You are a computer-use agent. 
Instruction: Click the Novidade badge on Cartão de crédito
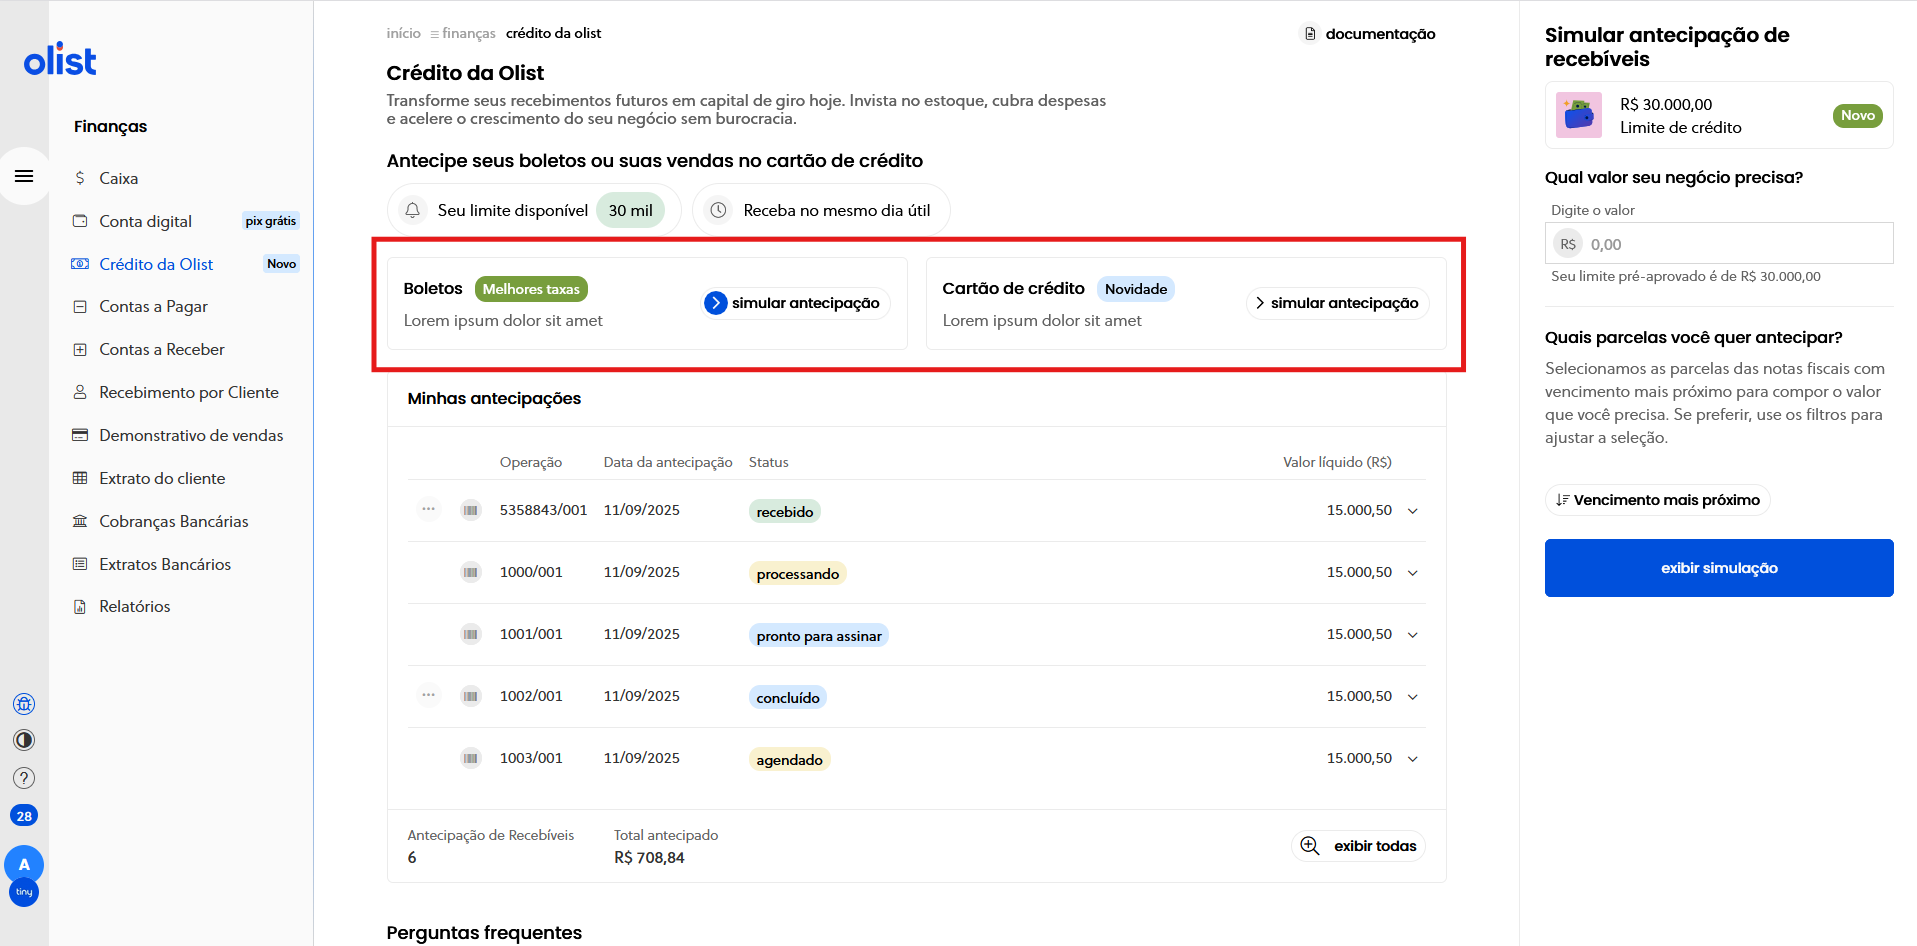pyautogui.click(x=1136, y=289)
